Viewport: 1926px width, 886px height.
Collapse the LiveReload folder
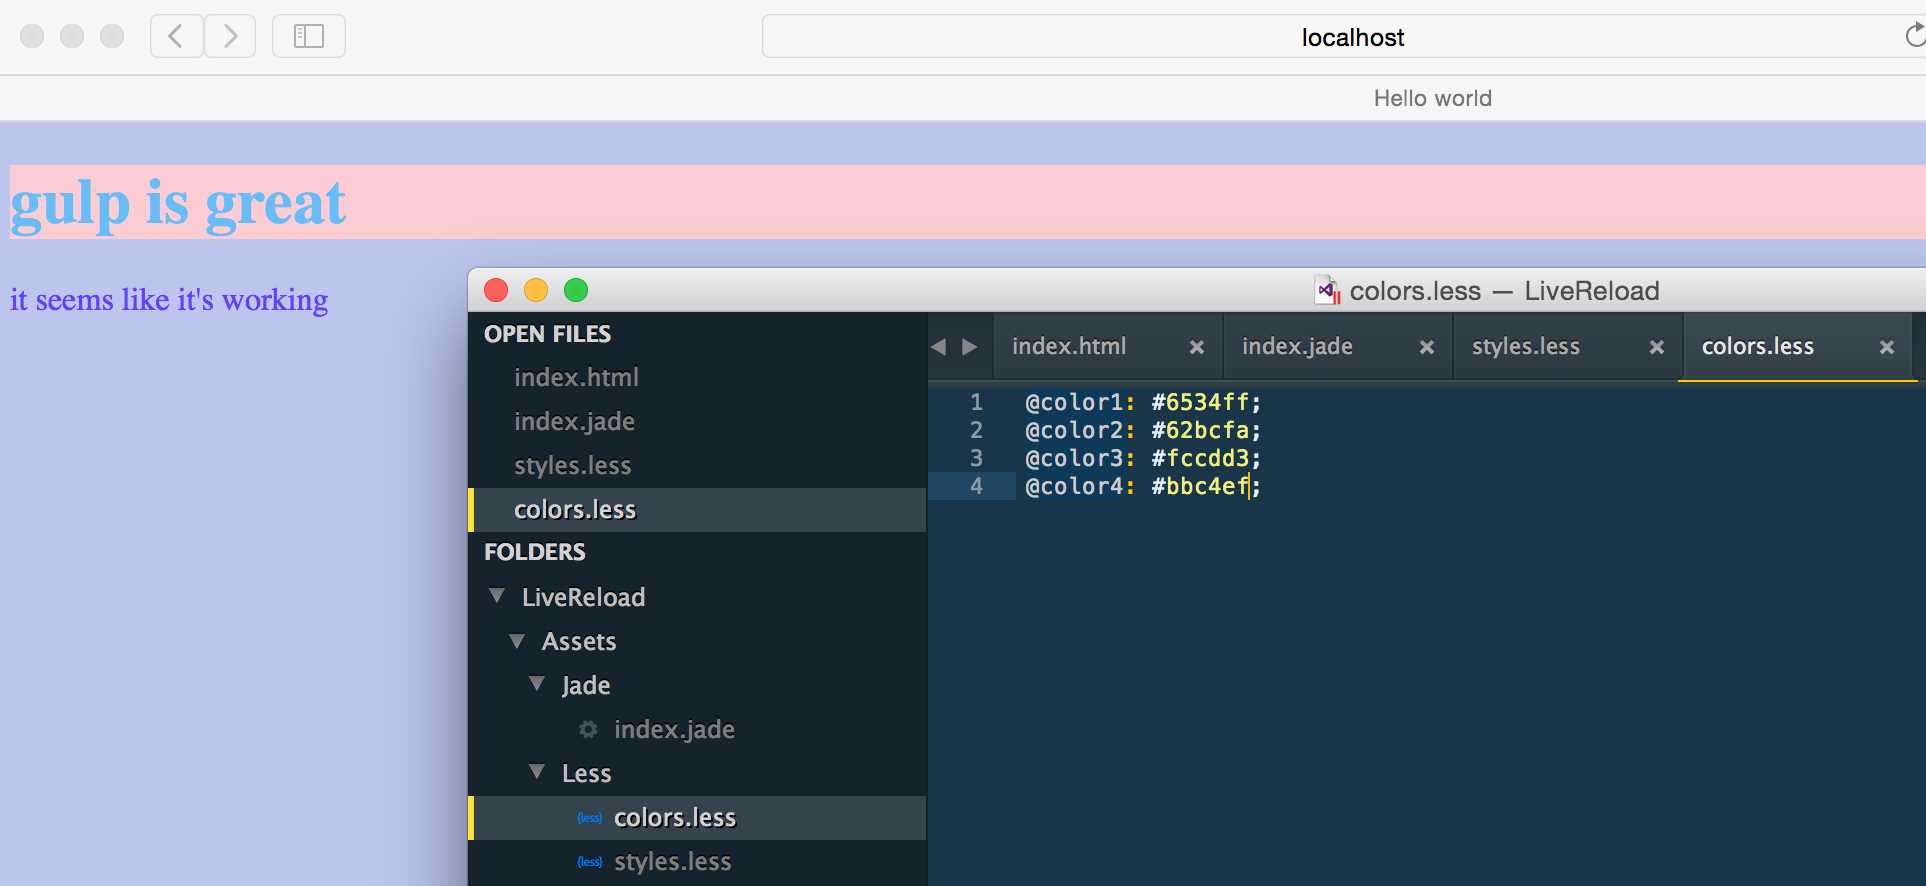[497, 596]
